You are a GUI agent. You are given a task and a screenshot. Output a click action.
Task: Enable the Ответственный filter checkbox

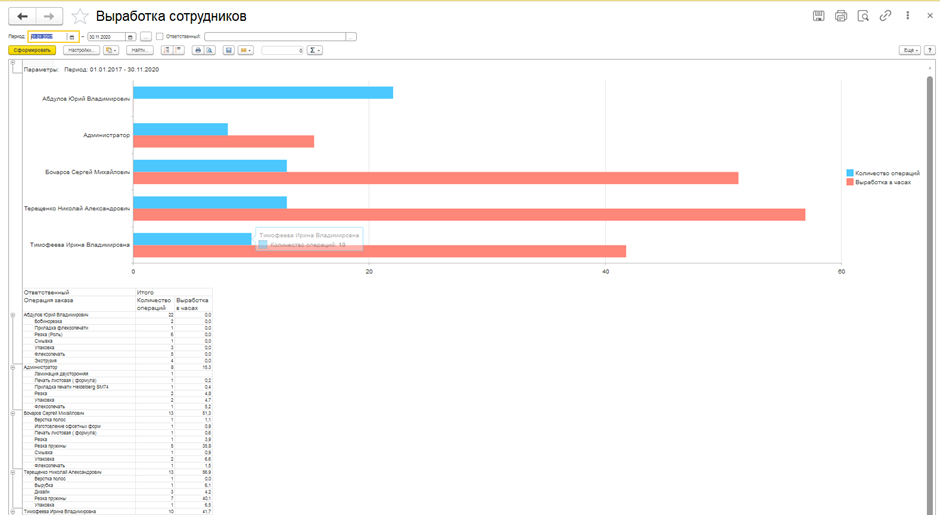click(159, 37)
